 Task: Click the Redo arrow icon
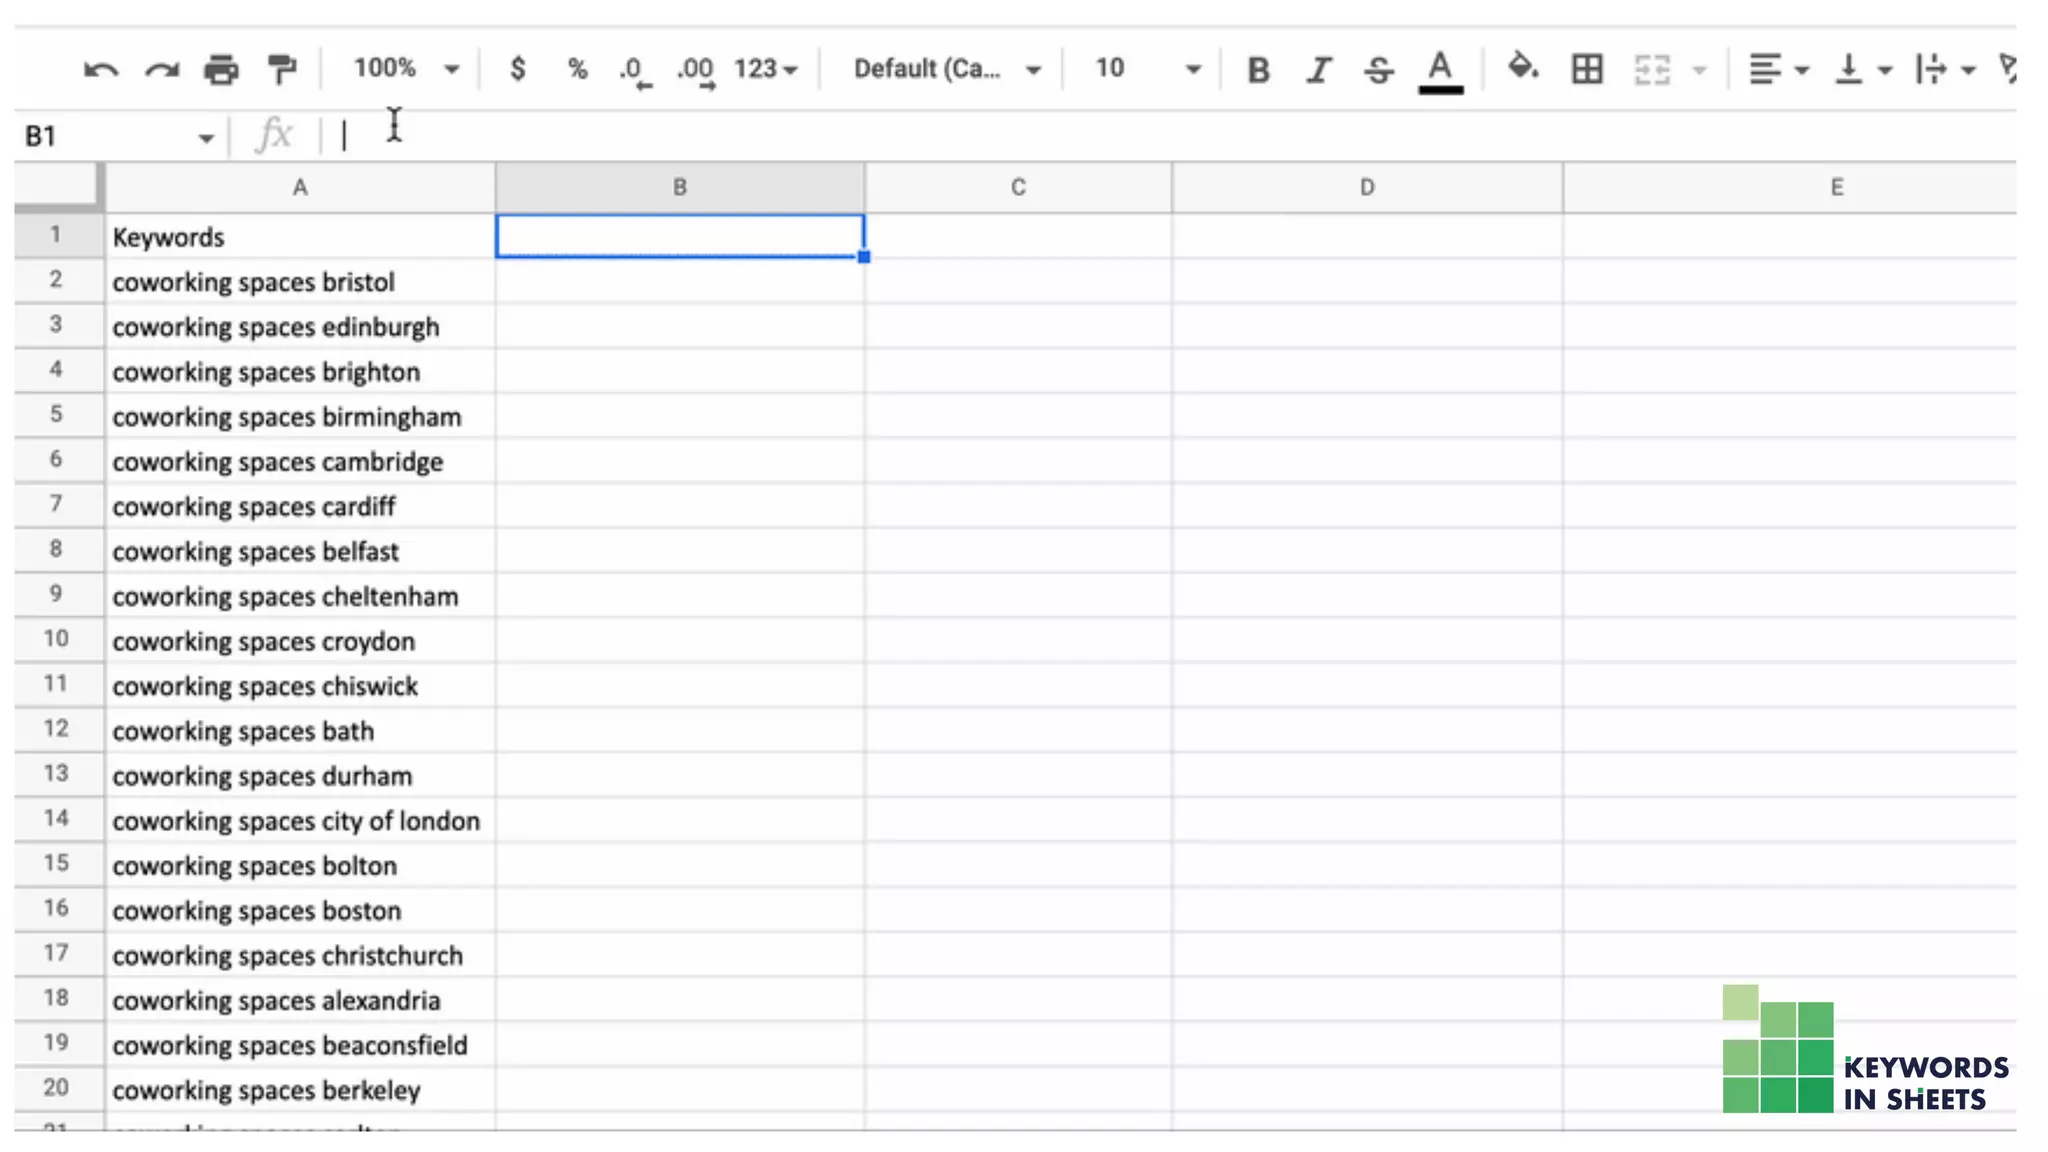click(162, 69)
